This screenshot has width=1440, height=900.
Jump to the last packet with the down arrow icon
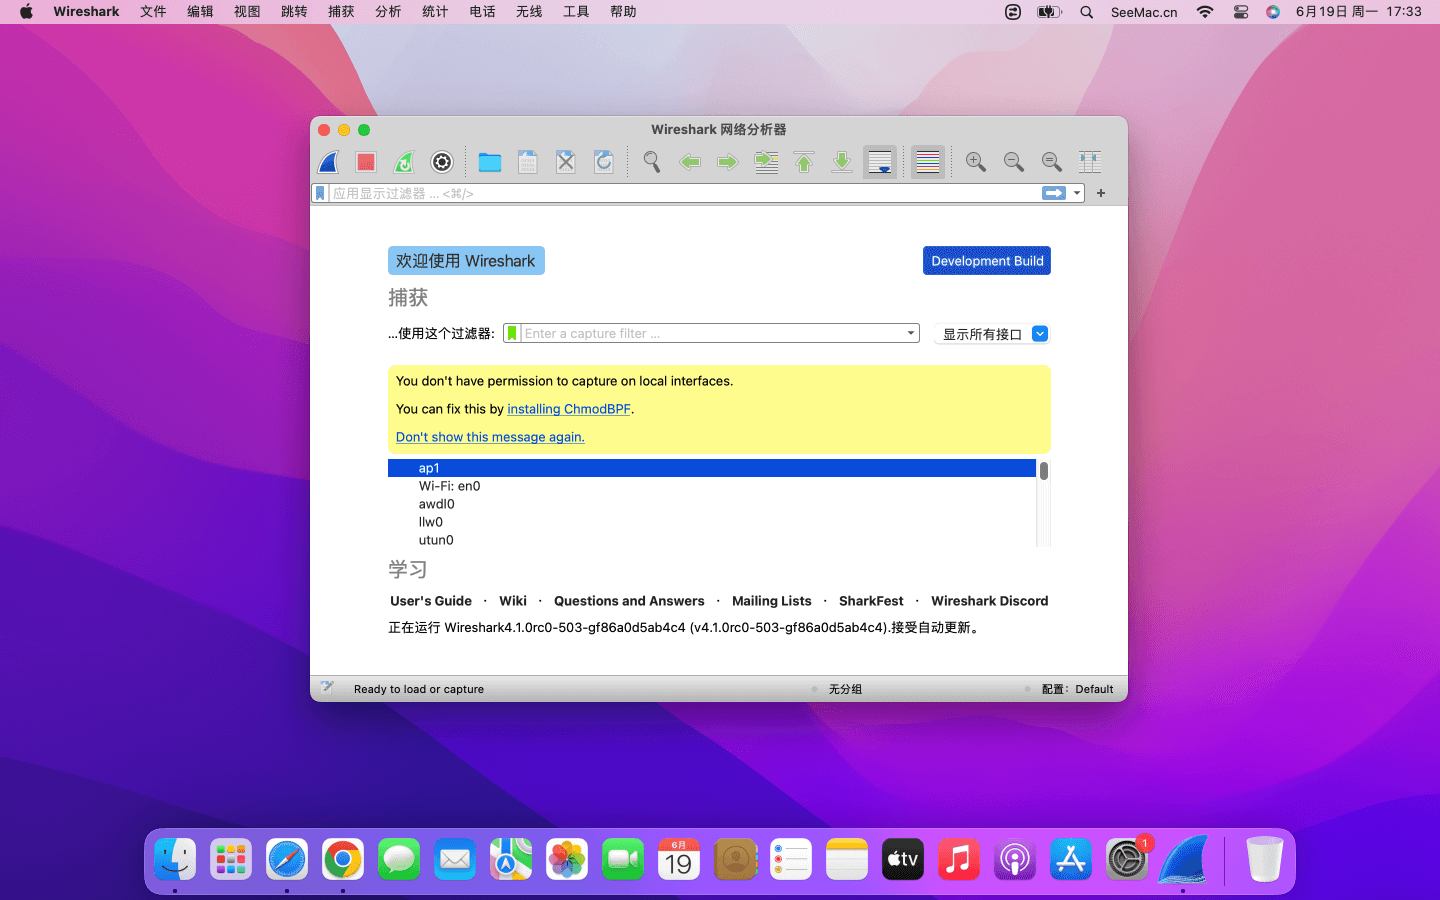tap(842, 162)
